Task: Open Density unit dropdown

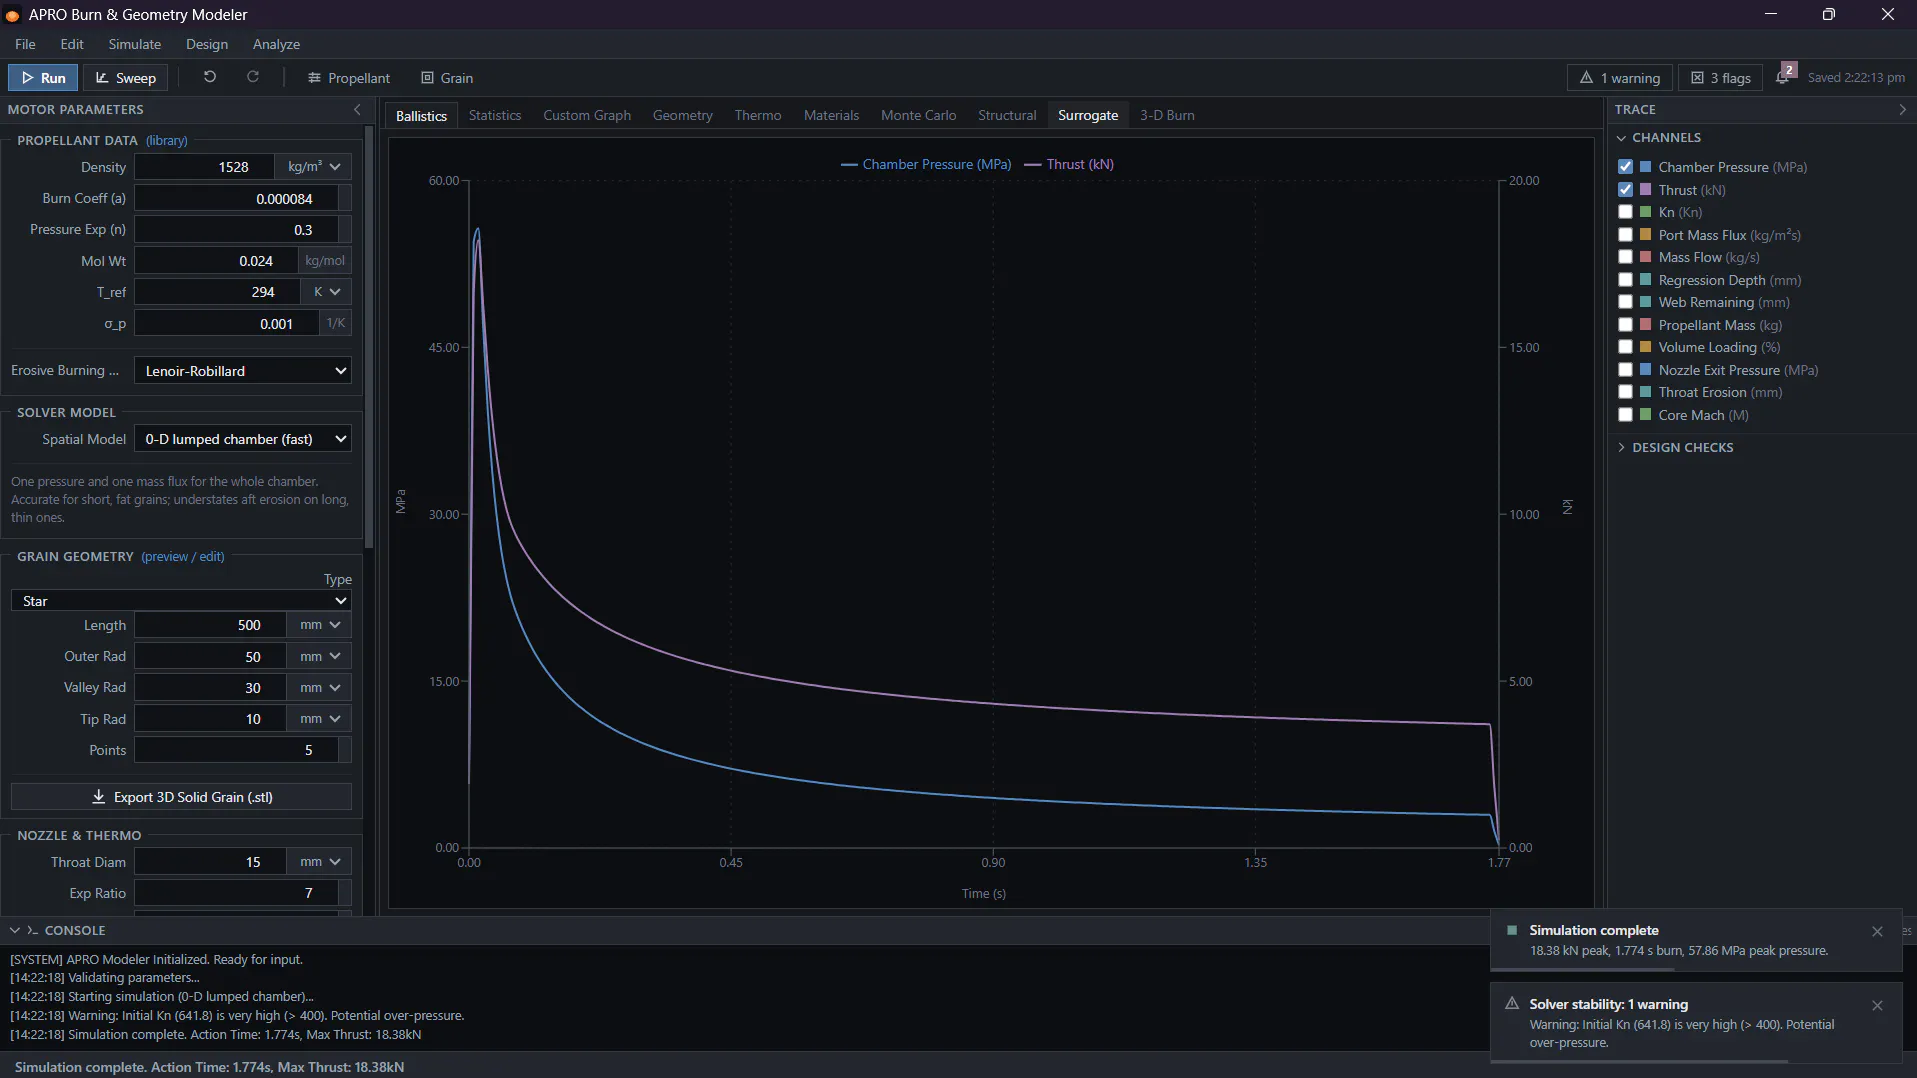Action: (314, 167)
